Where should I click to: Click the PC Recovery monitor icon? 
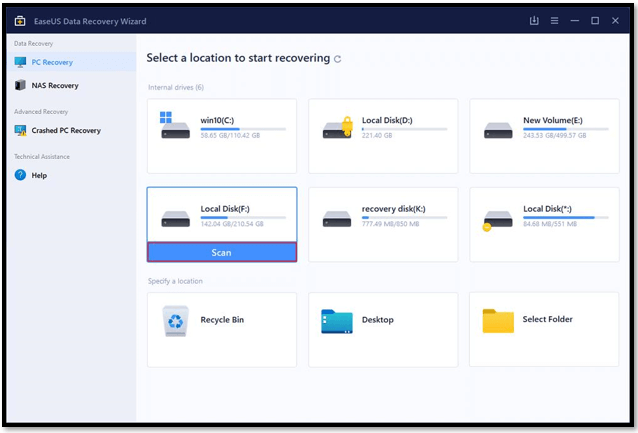(x=20, y=62)
